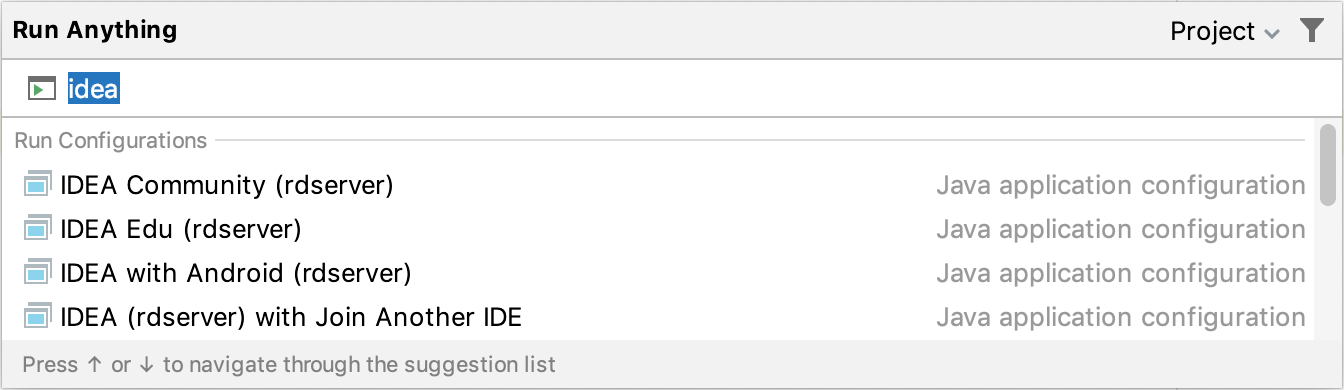
Task: Select IDEA Community (rdserver) configuration
Action: [664, 185]
